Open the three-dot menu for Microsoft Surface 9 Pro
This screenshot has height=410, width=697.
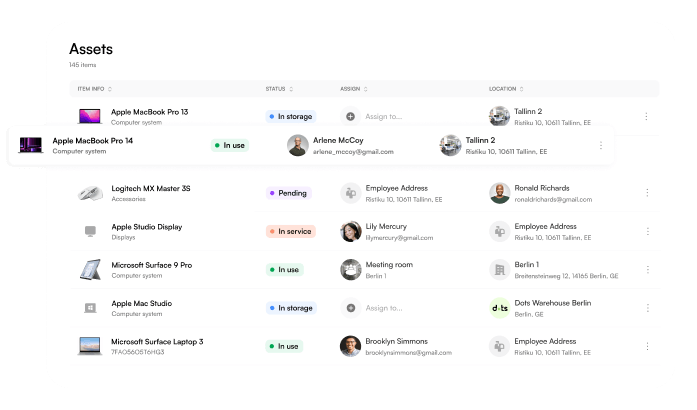click(x=648, y=269)
